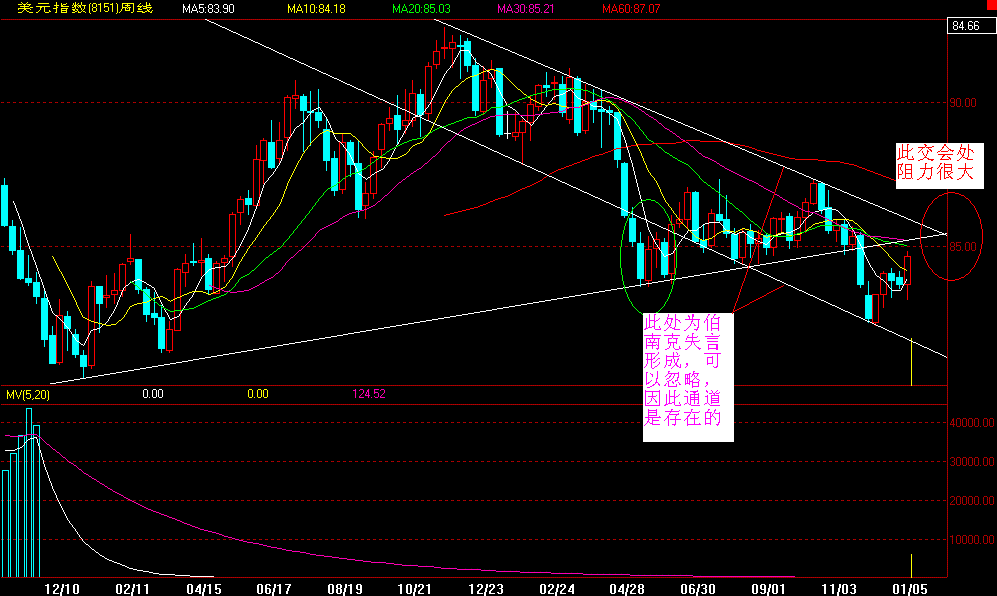Select the MA60:87.07 indicator label

coord(631,9)
